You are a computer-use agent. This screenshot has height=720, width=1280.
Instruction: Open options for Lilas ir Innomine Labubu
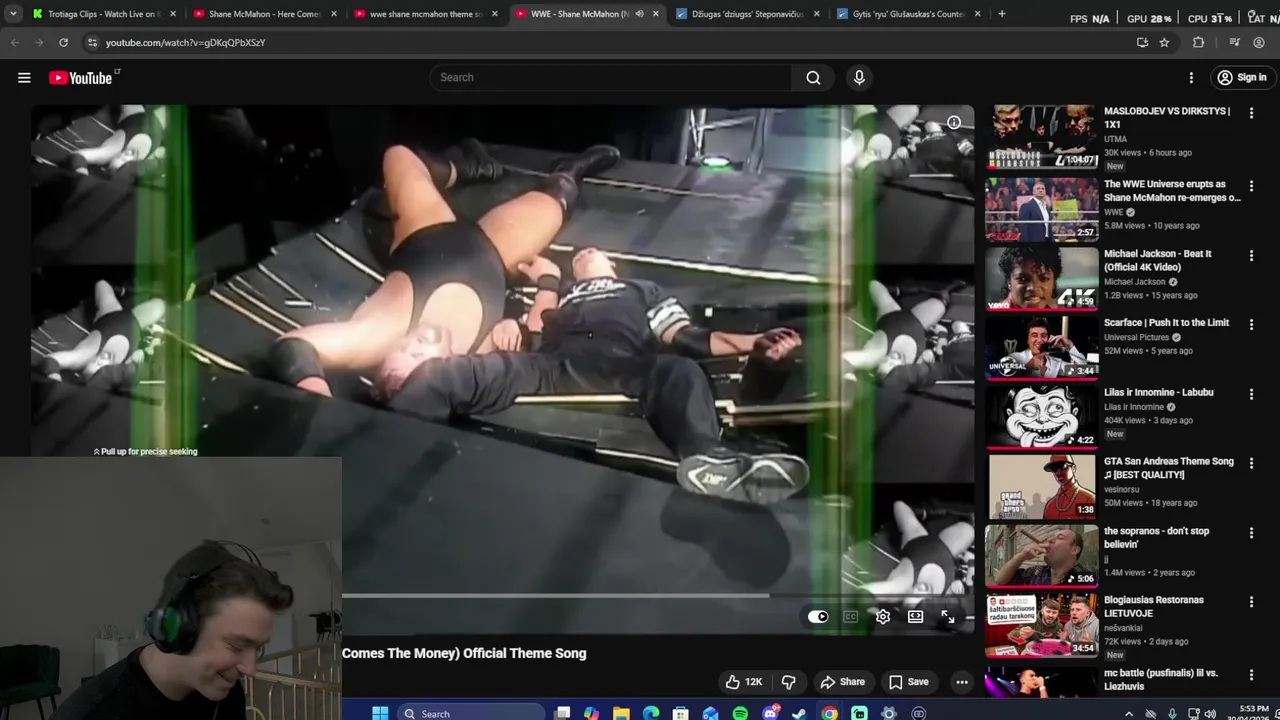[x=1251, y=394]
